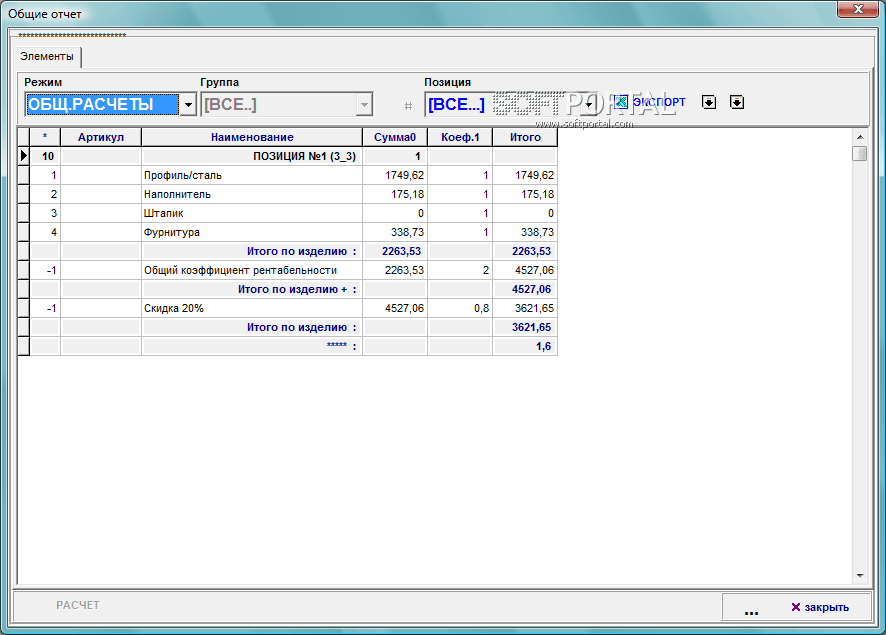Close the Общие отчет window

click(x=858, y=9)
